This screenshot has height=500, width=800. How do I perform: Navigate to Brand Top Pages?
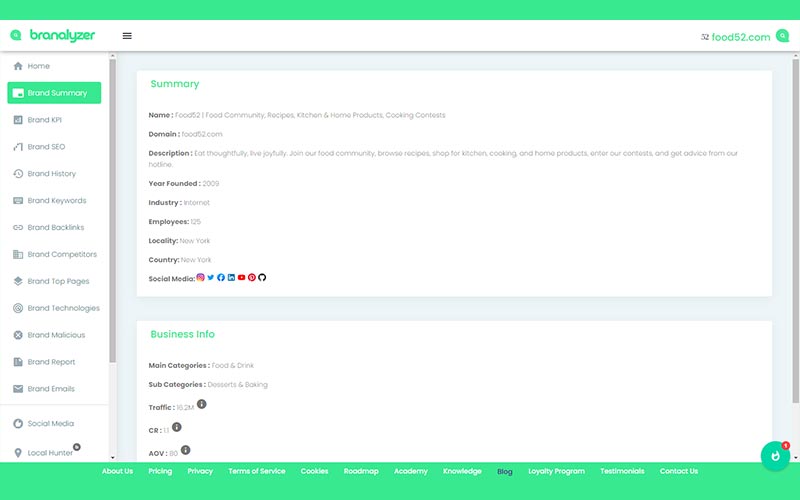(x=54, y=281)
